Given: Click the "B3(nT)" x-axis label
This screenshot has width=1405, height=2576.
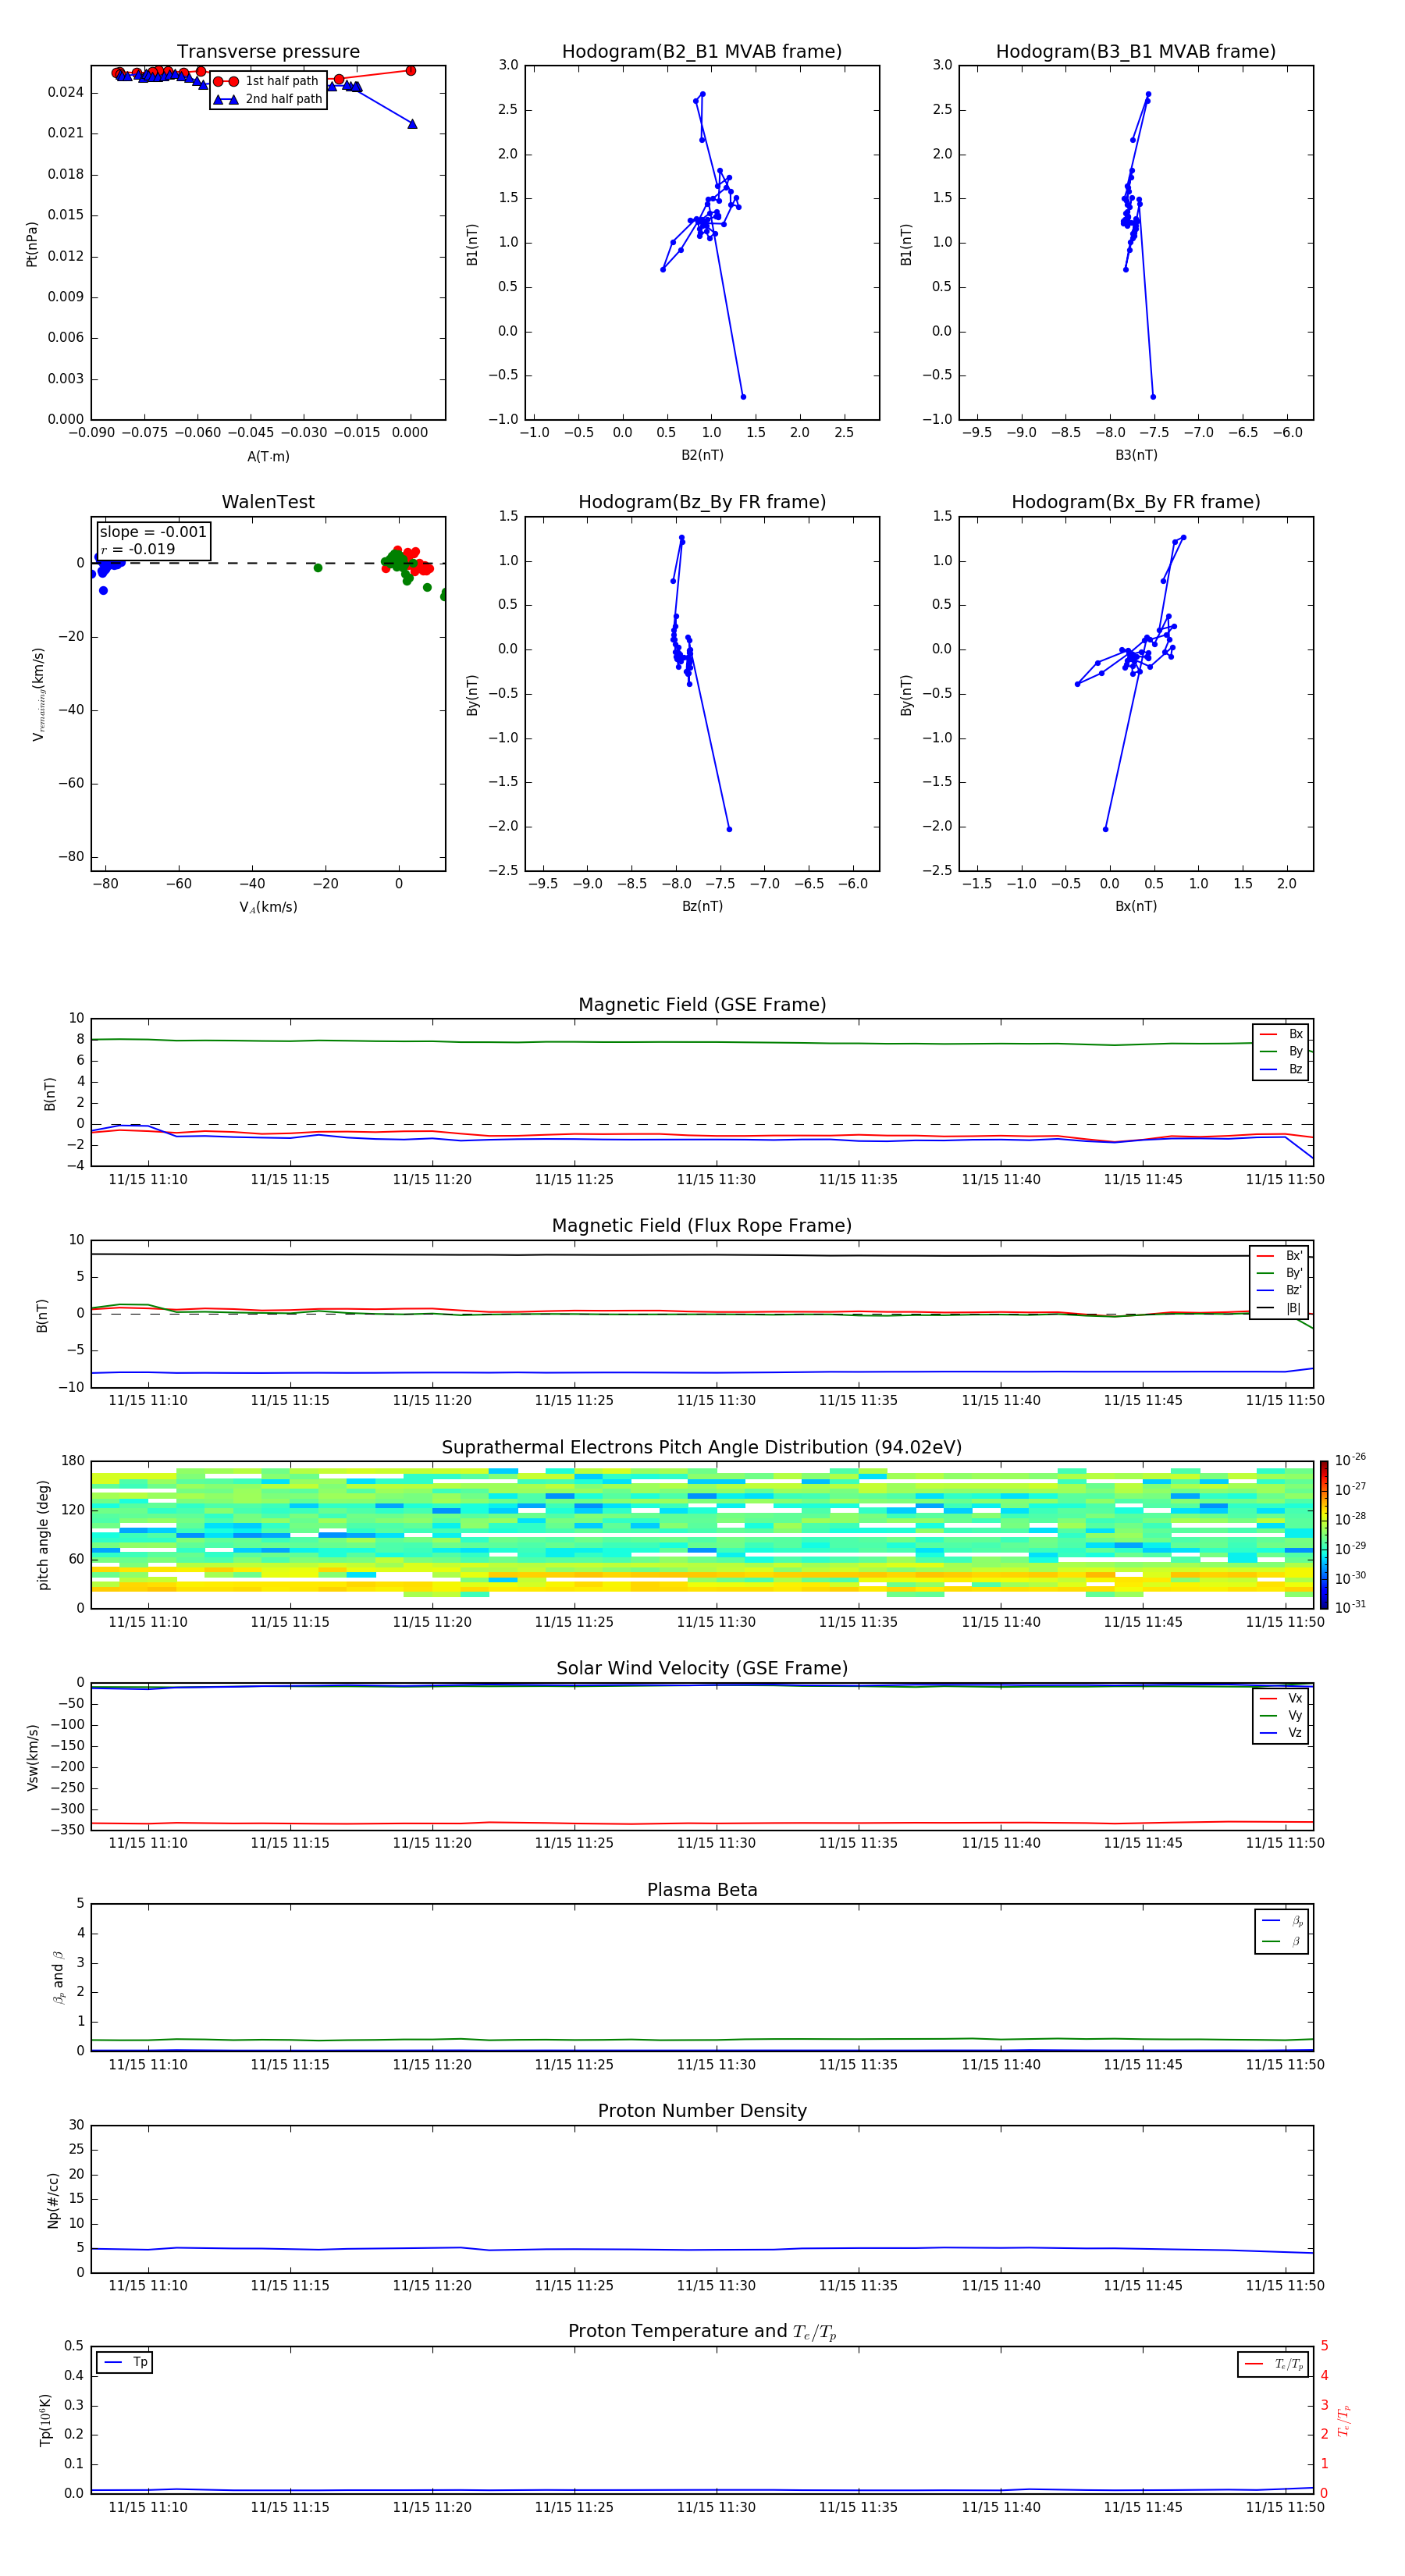Looking at the screenshot, I should tap(1136, 455).
